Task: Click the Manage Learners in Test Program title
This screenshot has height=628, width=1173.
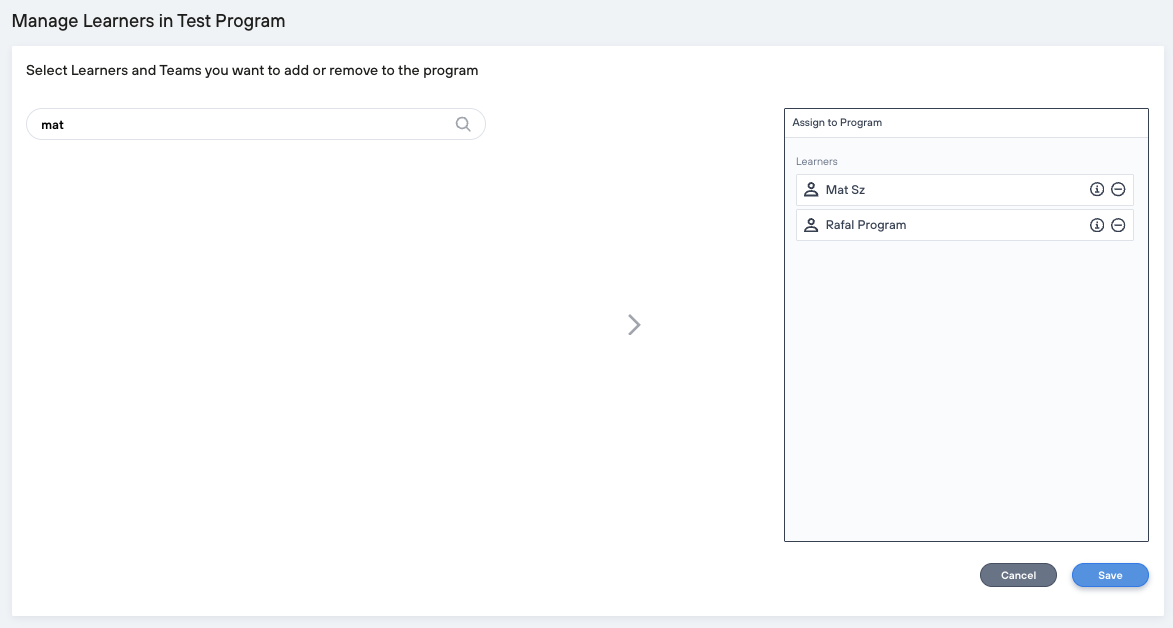Action: pyautogui.click(x=148, y=21)
